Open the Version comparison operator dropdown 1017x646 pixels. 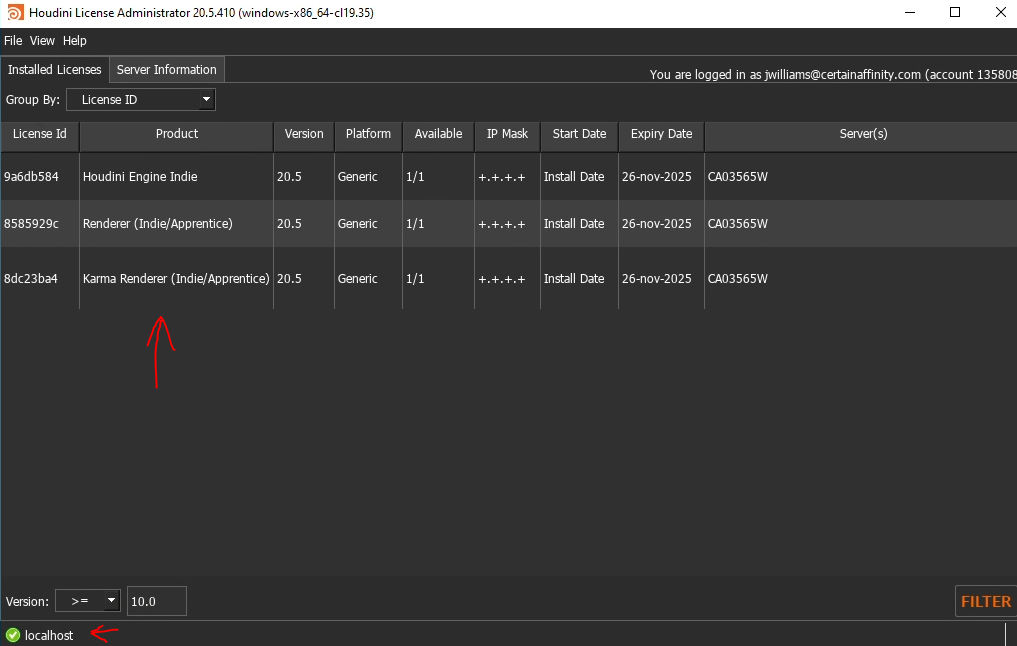point(88,601)
